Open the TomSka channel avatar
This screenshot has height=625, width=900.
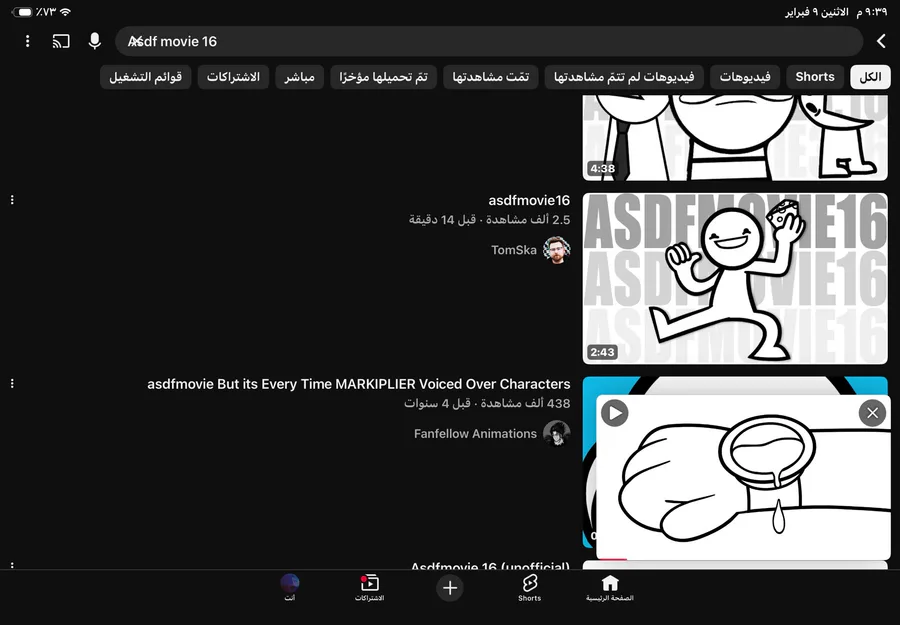point(557,250)
